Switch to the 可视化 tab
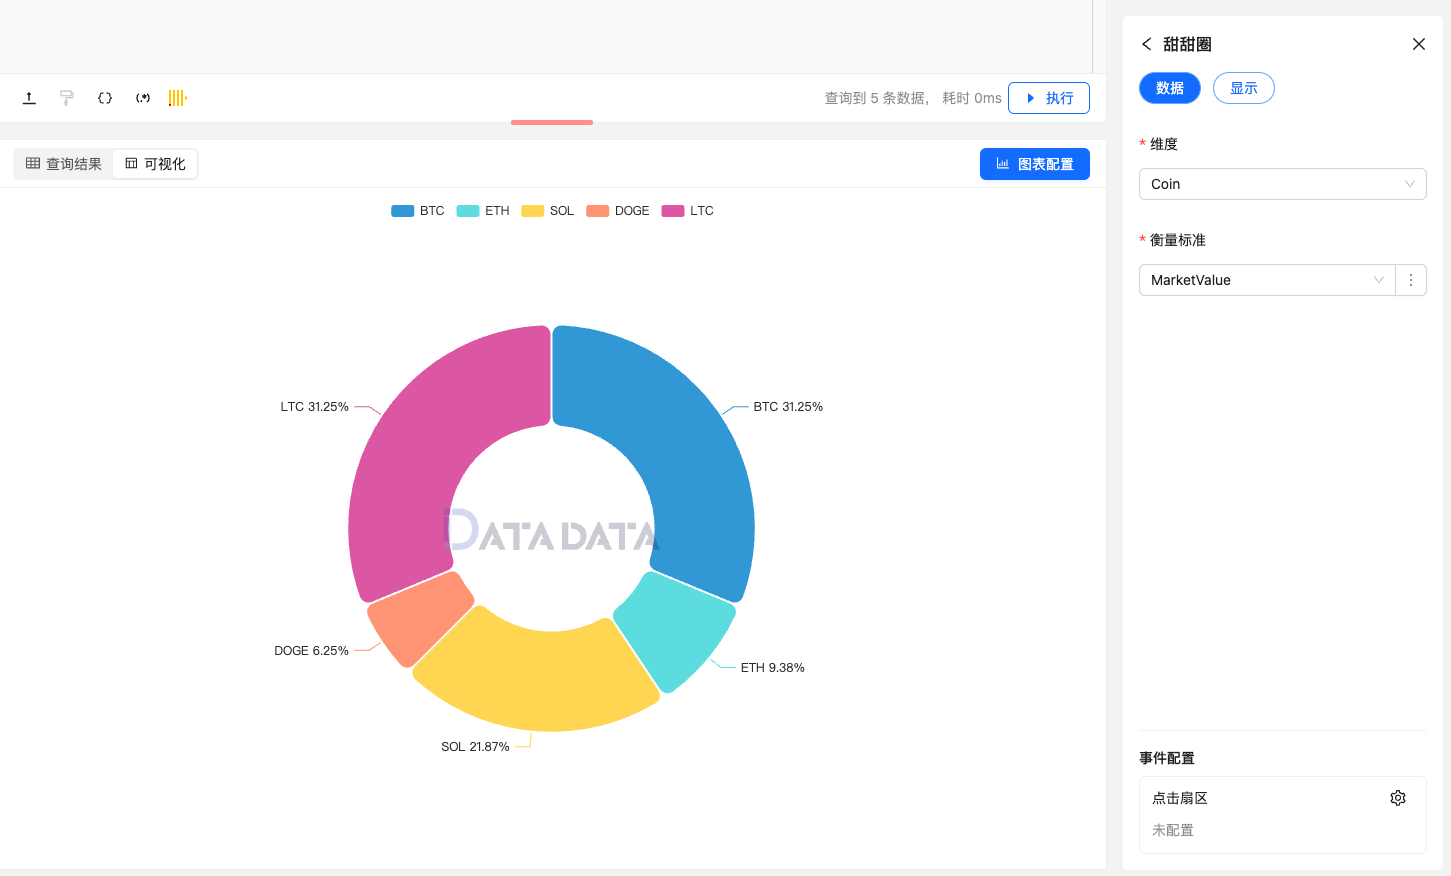 (x=155, y=164)
